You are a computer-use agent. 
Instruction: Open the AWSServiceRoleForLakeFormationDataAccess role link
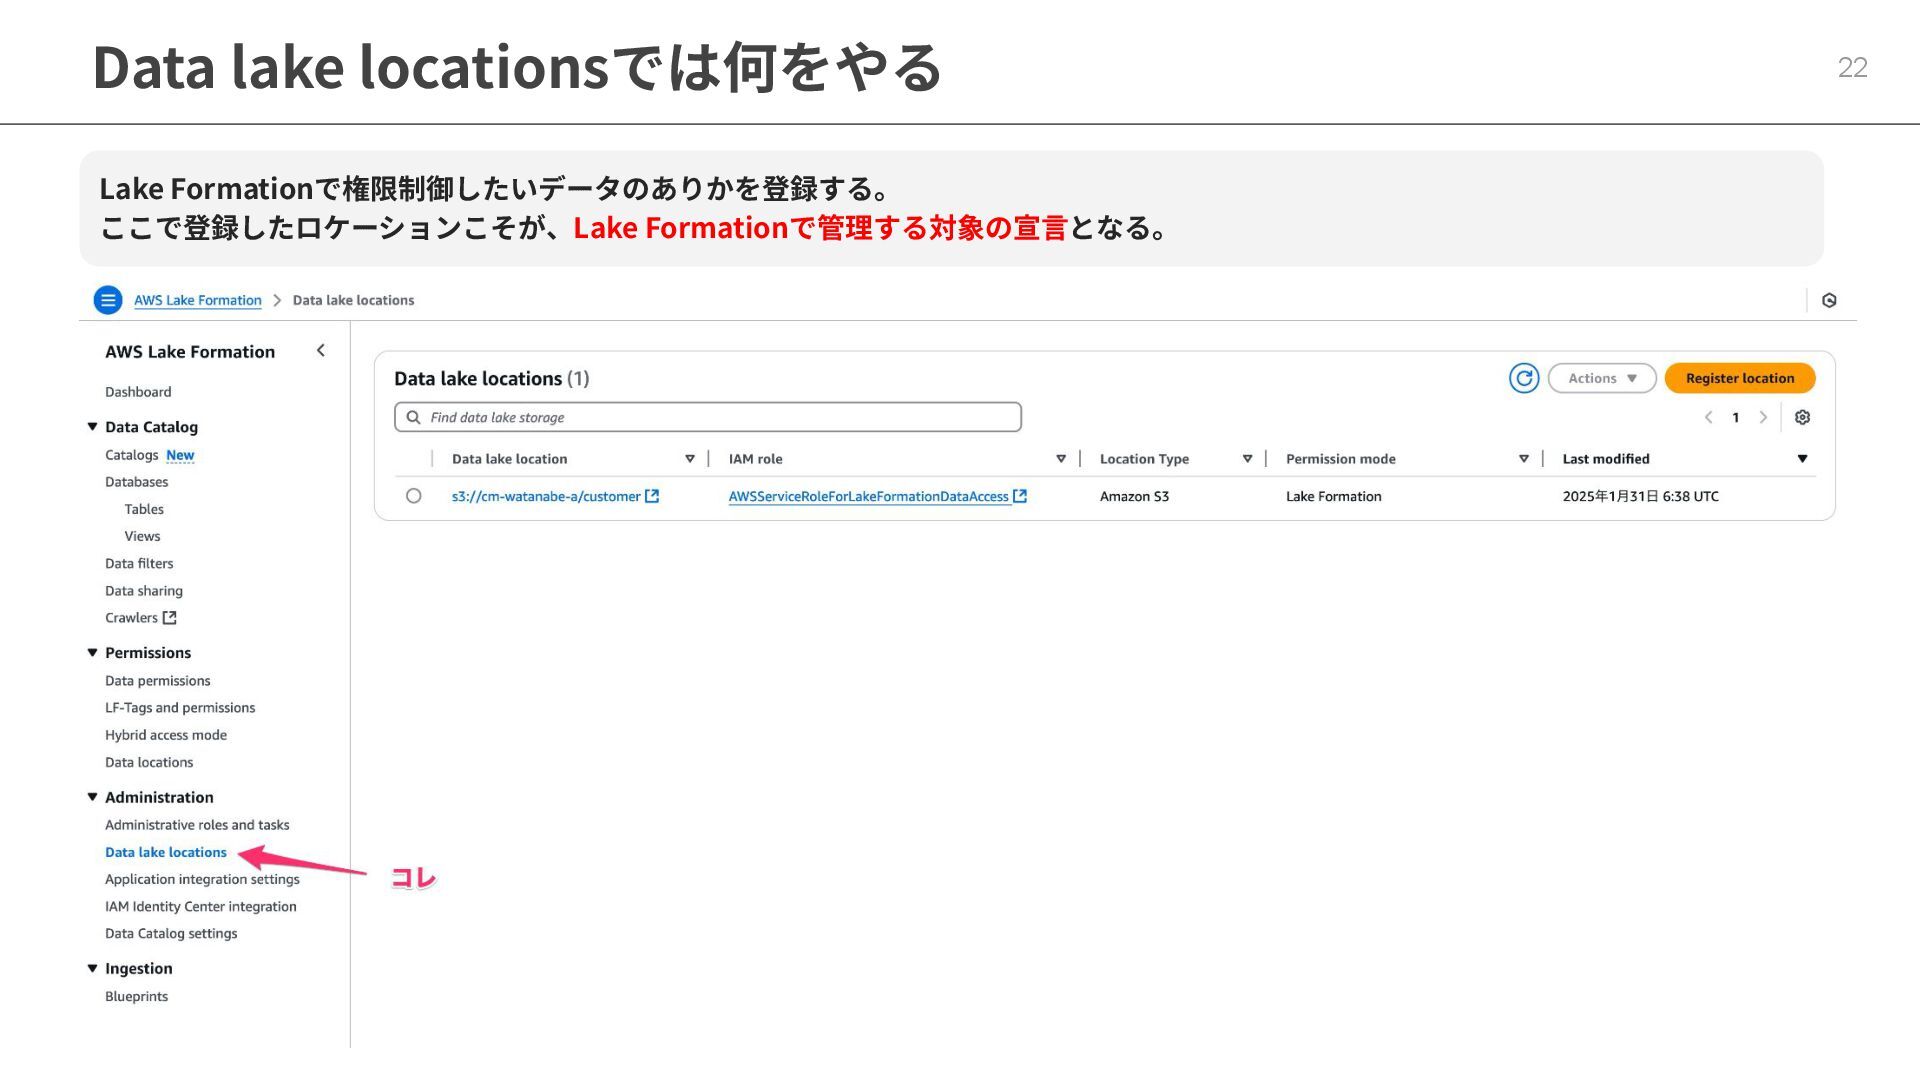[x=868, y=496]
